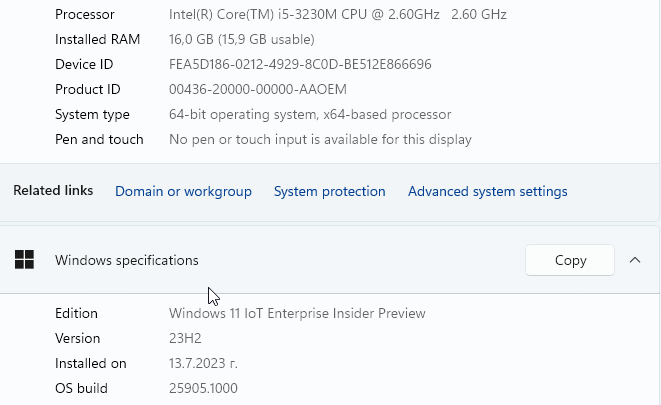Copy the Windows specifications
The image size is (661, 405).
coord(570,260)
